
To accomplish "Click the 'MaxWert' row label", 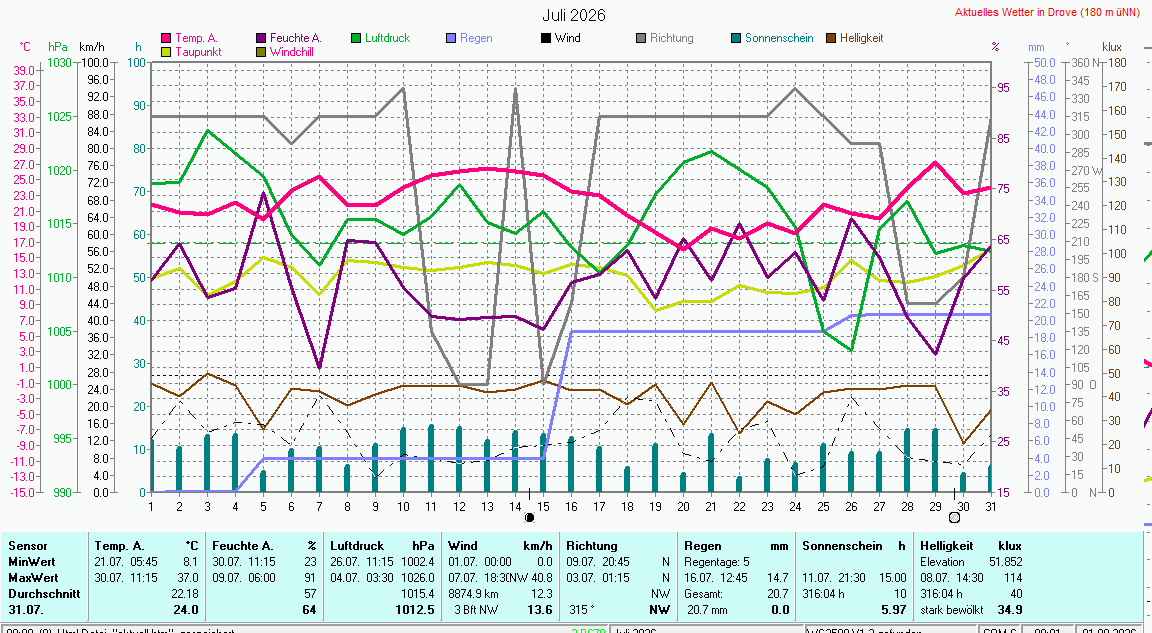I will (33, 578).
